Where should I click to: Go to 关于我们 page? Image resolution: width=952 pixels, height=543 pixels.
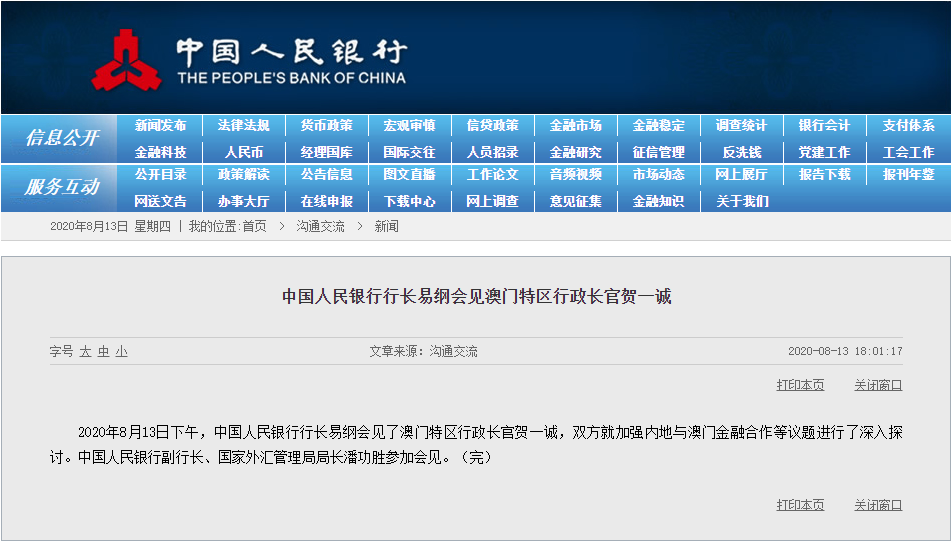click(x=741, y=201)
